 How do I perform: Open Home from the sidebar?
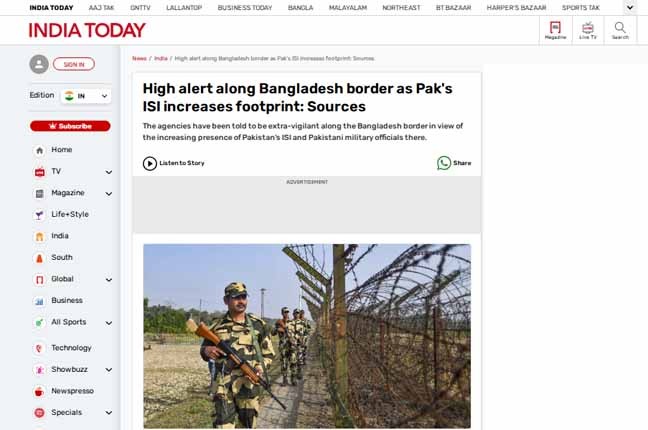click(x=62, y=150)
